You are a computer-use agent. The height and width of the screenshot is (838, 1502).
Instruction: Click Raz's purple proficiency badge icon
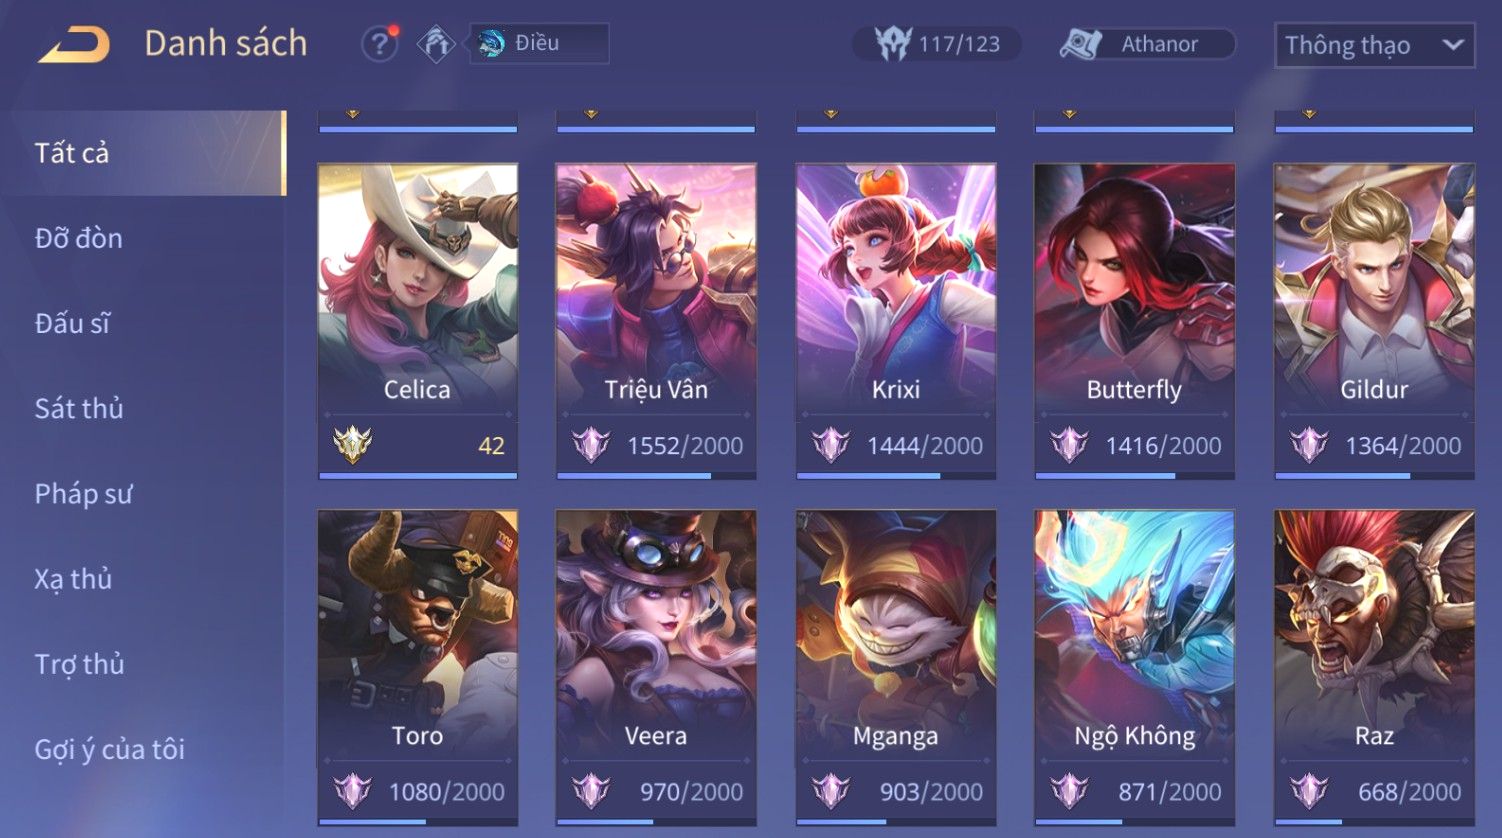pyautogui.click(x=1308, y=791)
